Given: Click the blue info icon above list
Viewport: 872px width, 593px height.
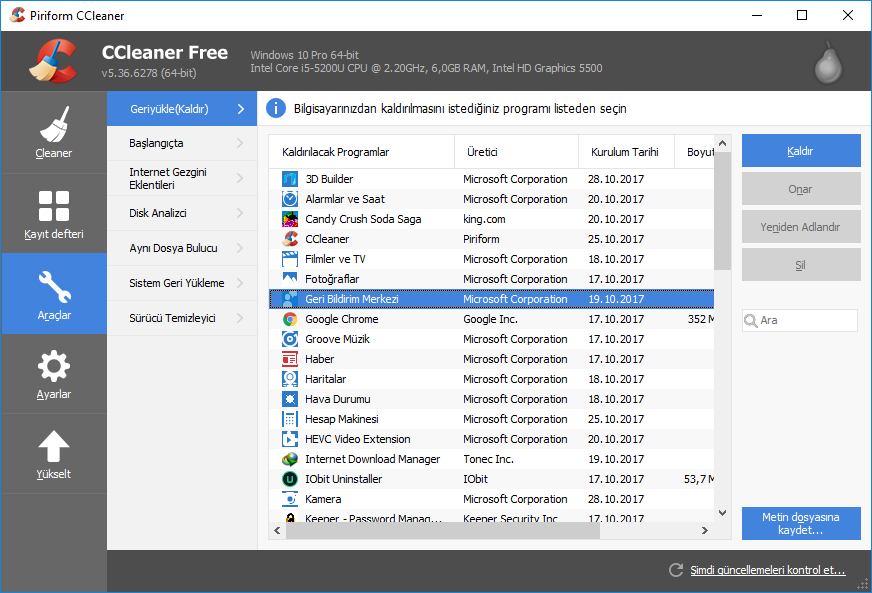Looking at the screenshot, I should [276, 108].
